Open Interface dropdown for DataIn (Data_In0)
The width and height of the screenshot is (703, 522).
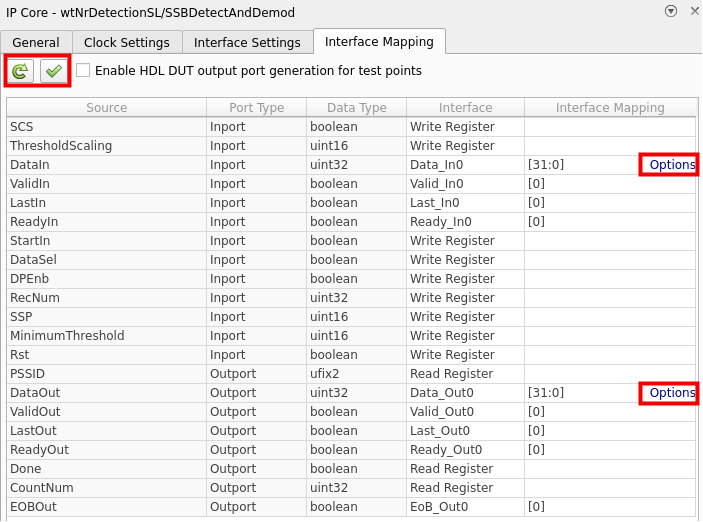pos(465,165)
